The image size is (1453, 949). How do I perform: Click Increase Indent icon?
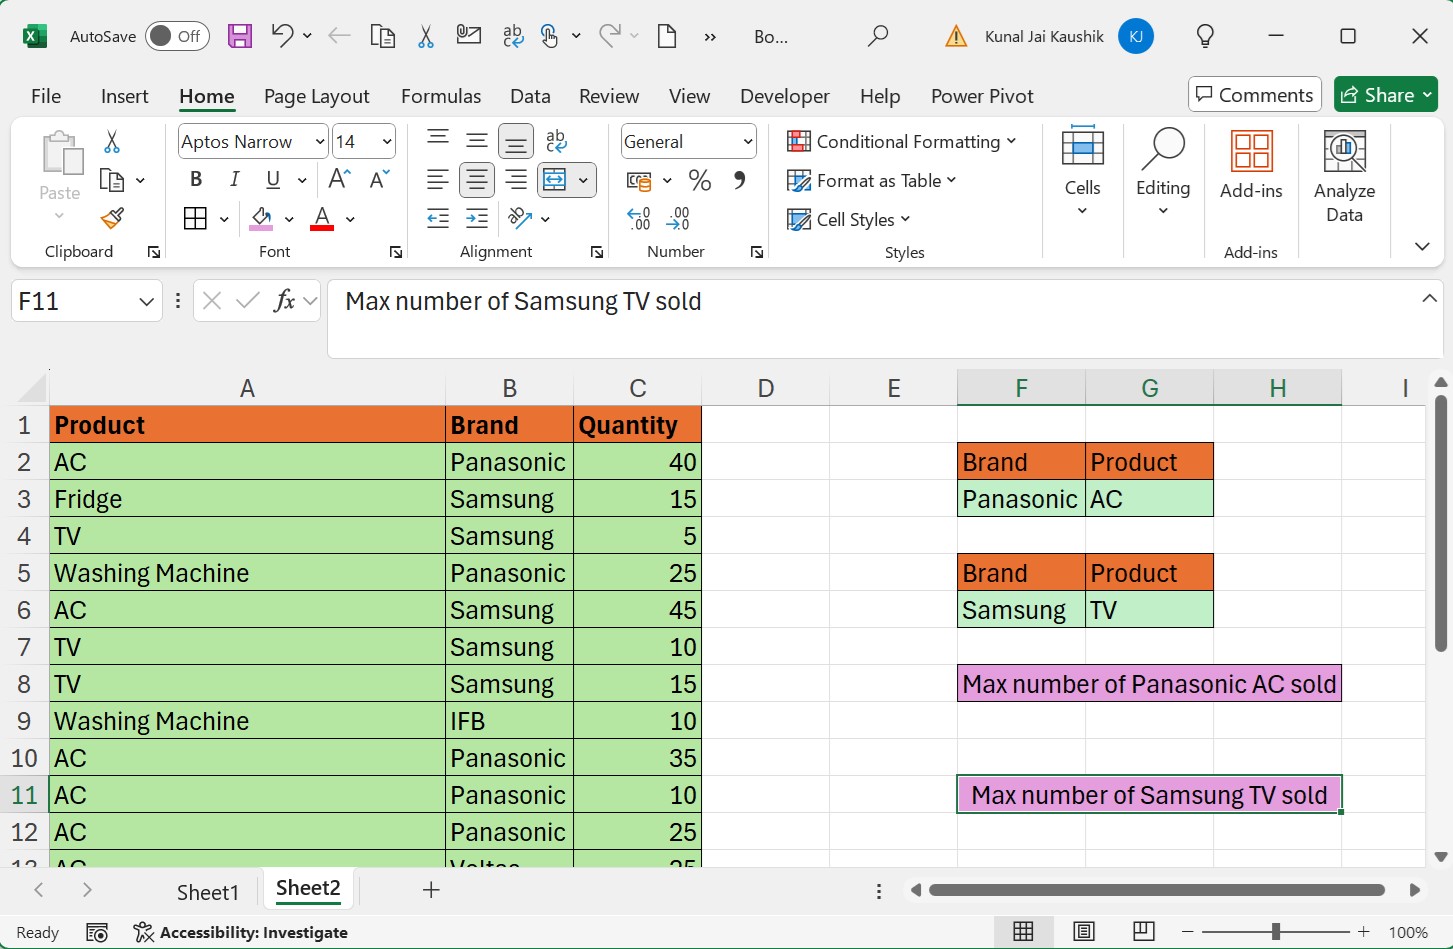(477, 219)
